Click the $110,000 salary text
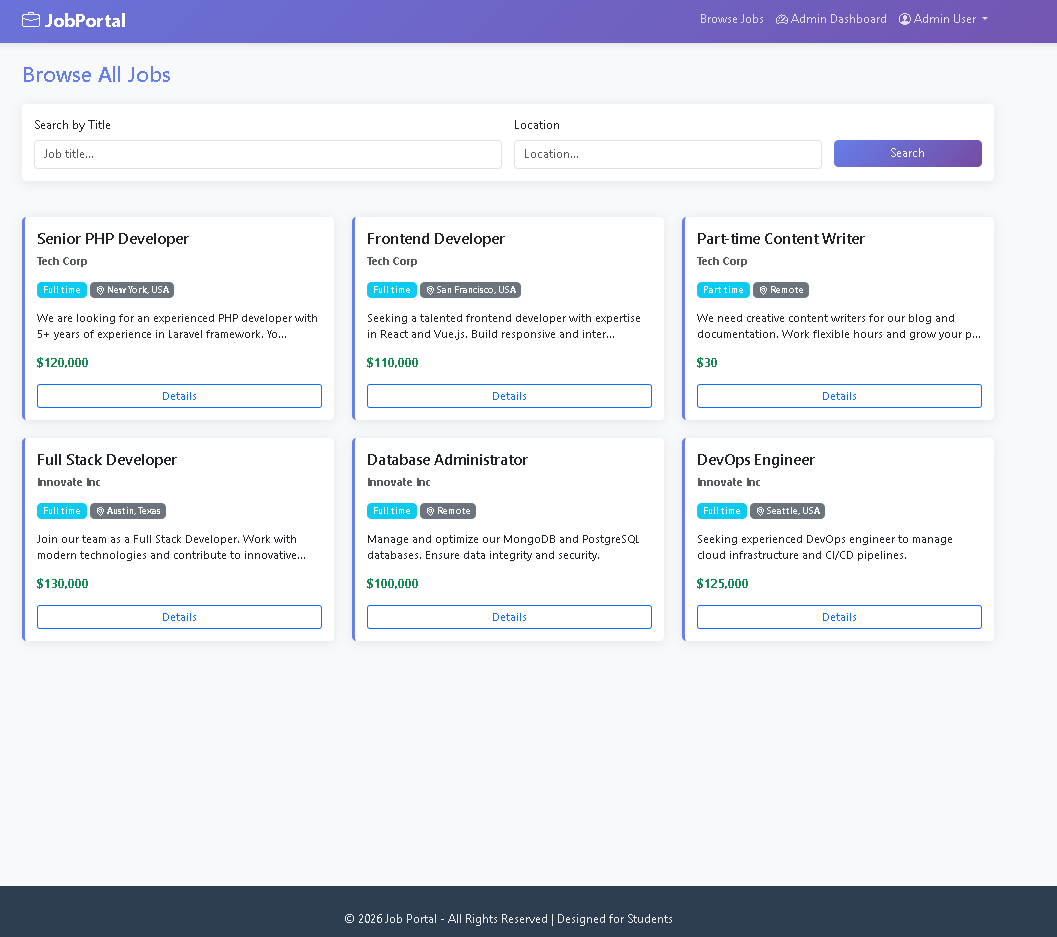This screenshot has height=937, width=1057. [392, 363]
